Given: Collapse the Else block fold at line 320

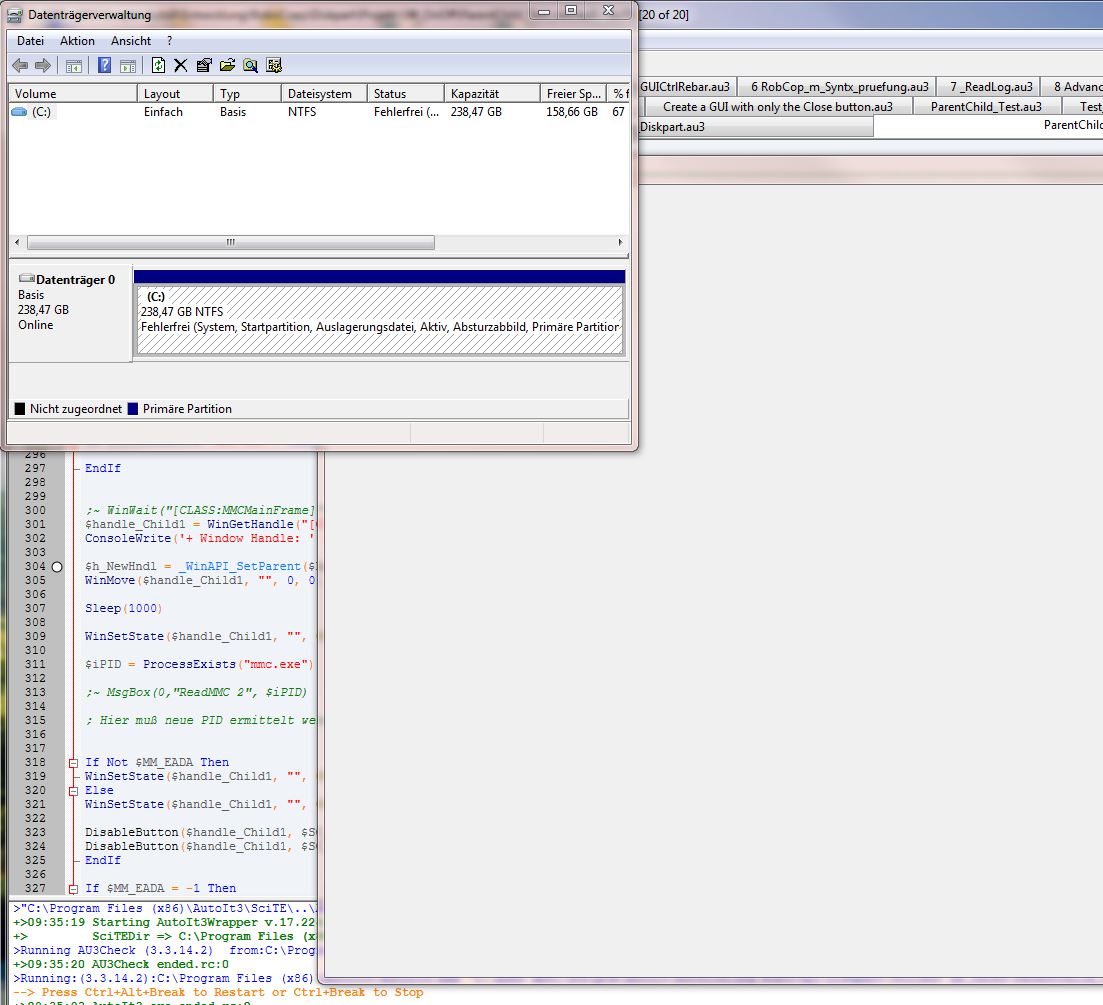Looking at the screenshot, I should 73,790.
